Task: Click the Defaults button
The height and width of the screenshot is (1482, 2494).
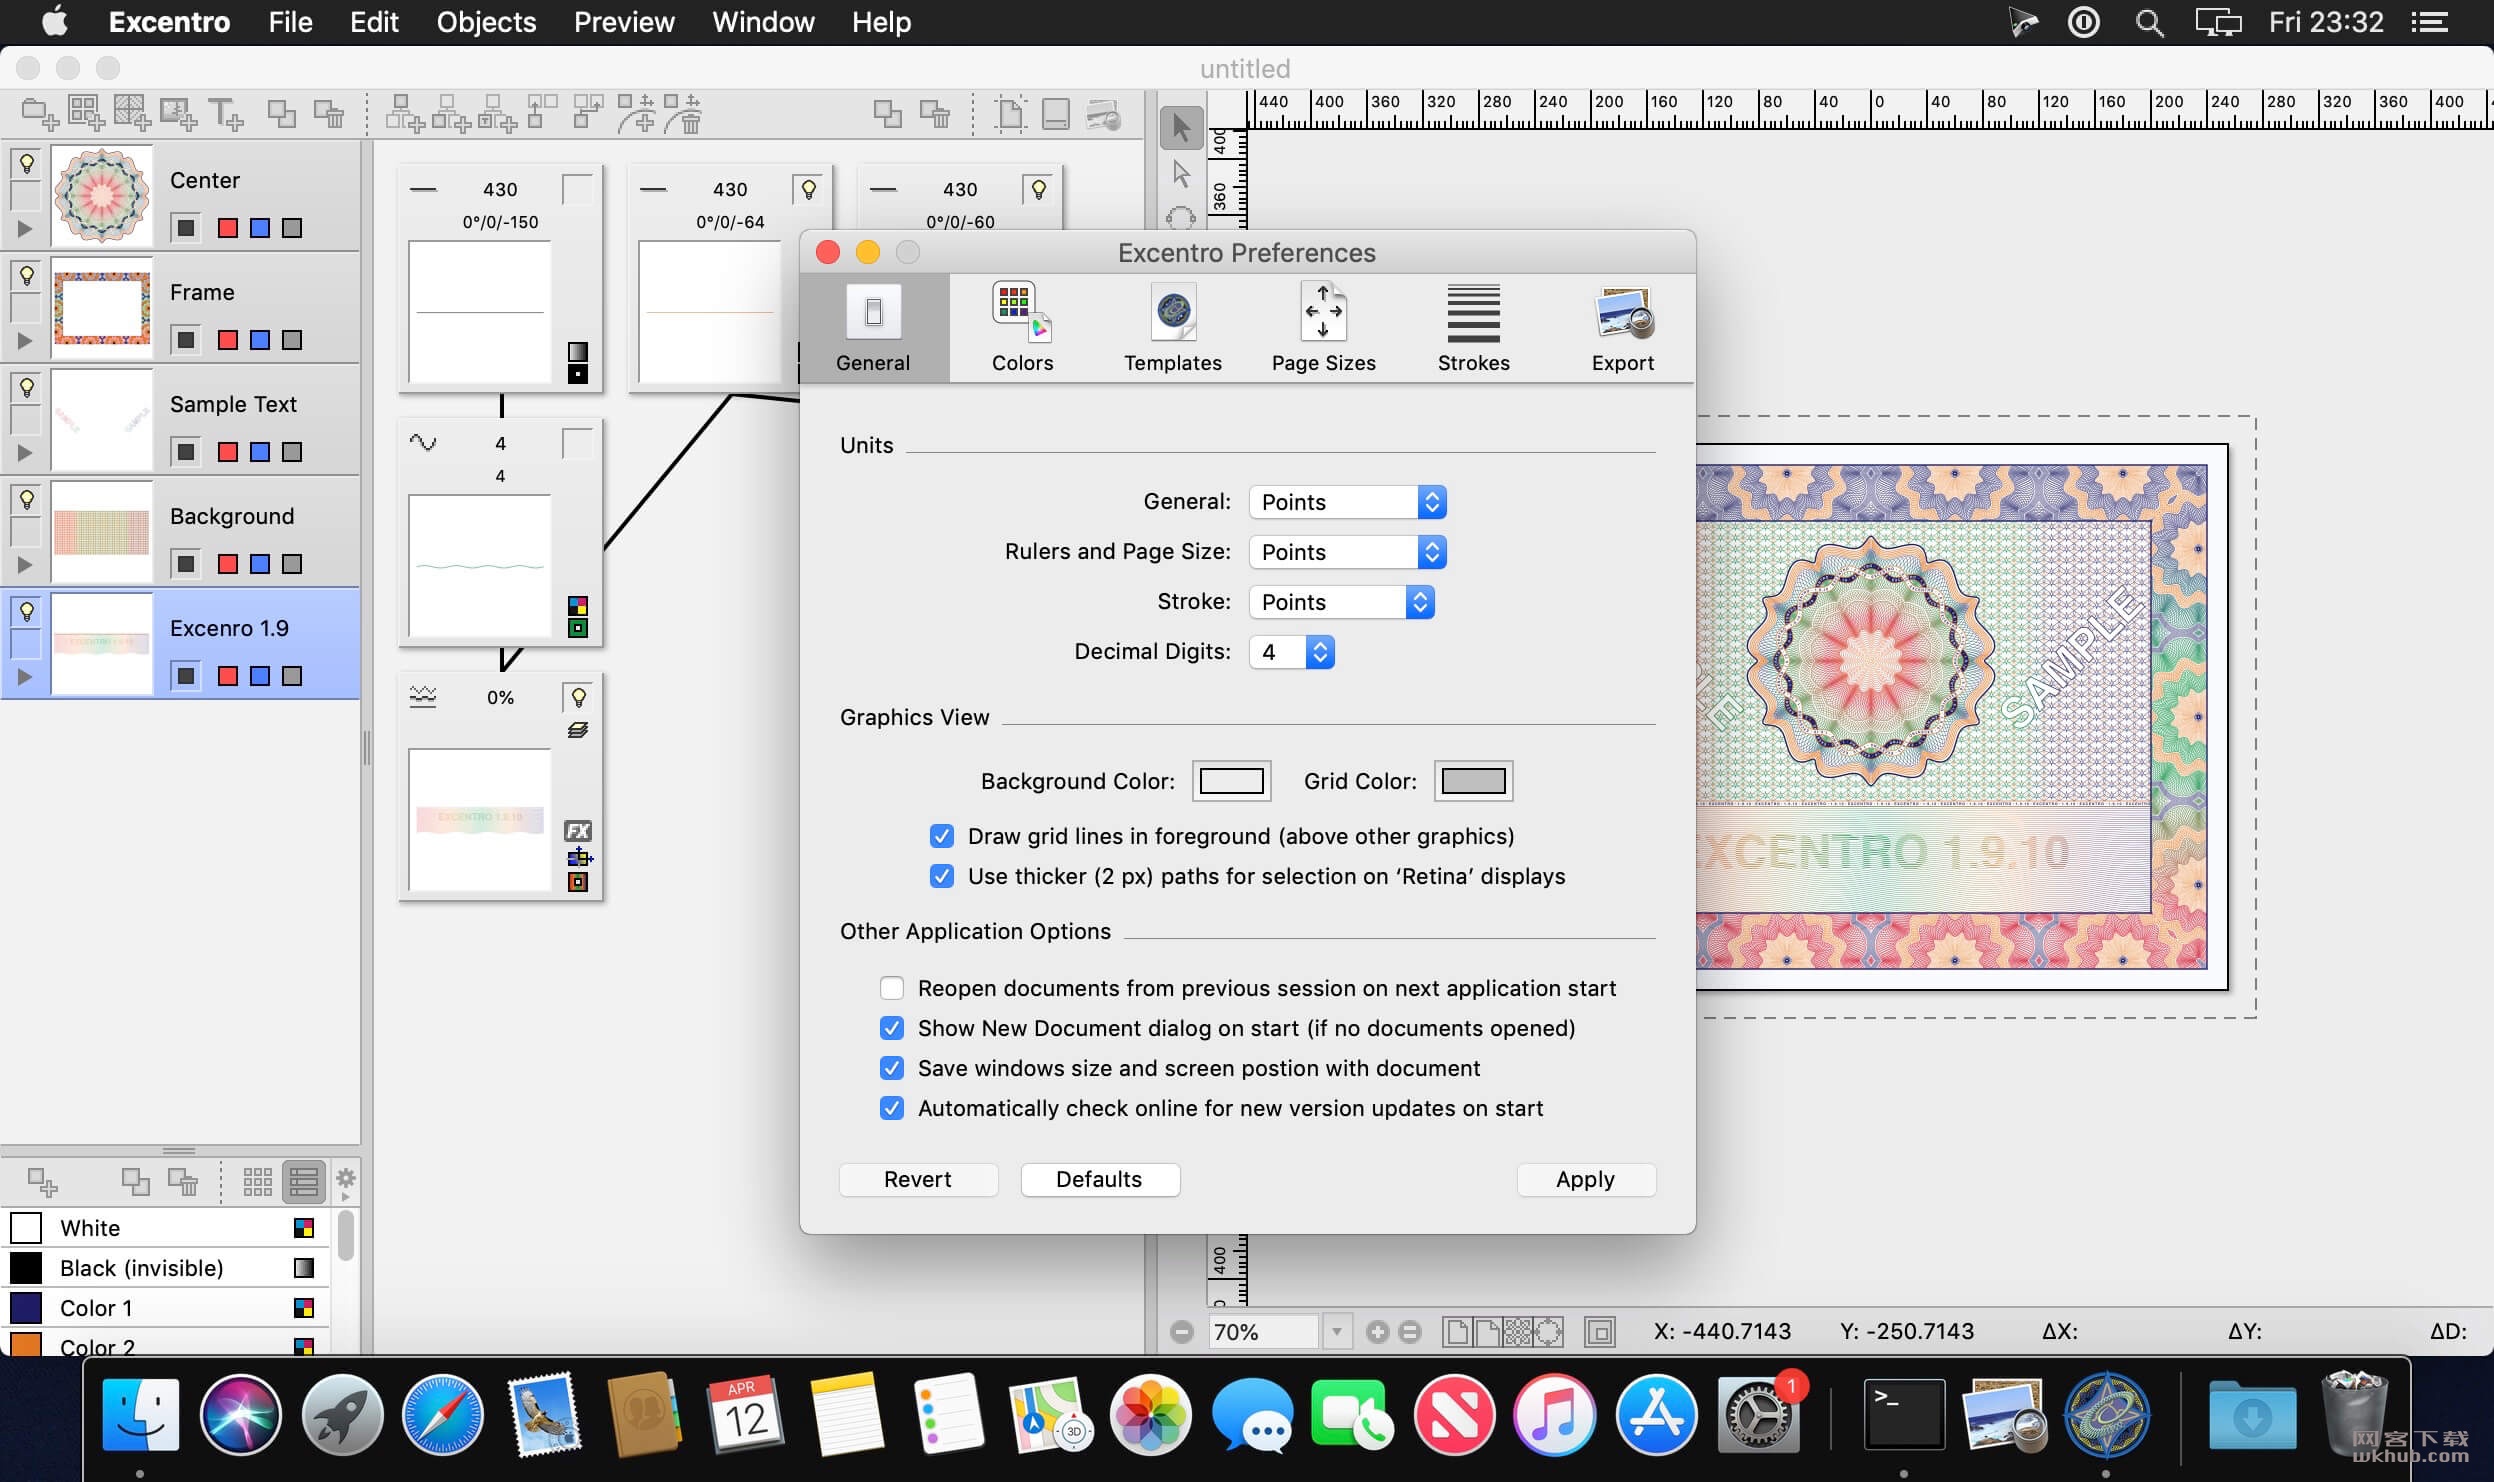Action: tap(1099, 1179)
